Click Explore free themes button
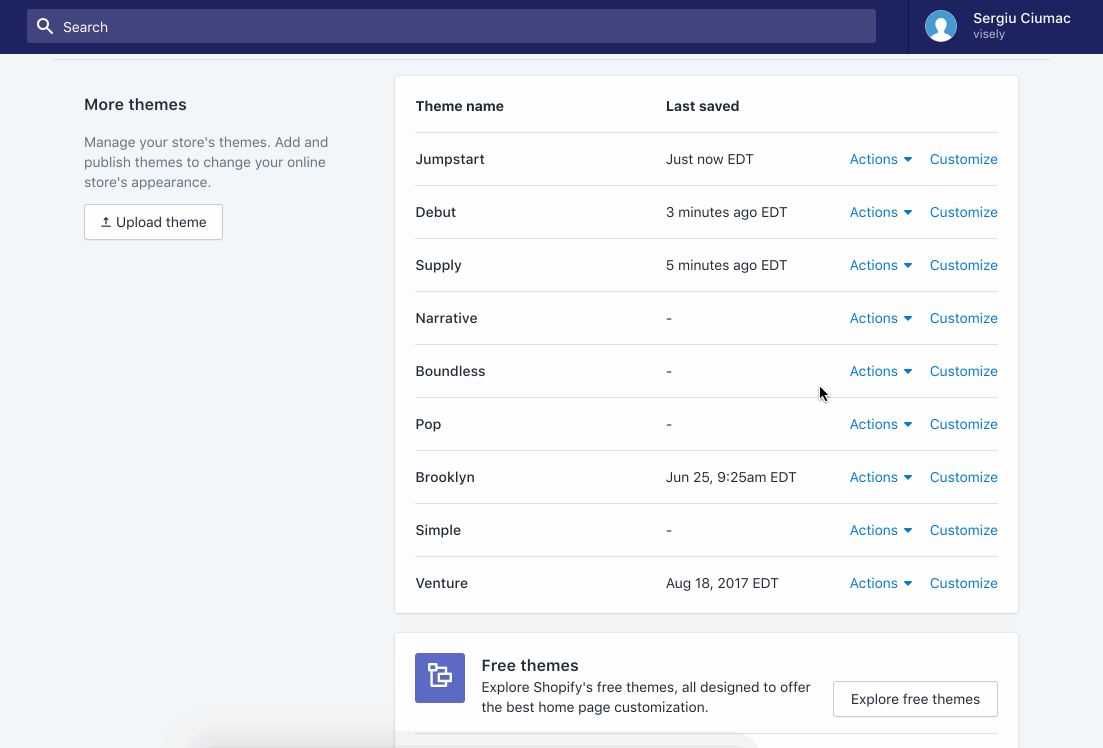 pos(915,699)
